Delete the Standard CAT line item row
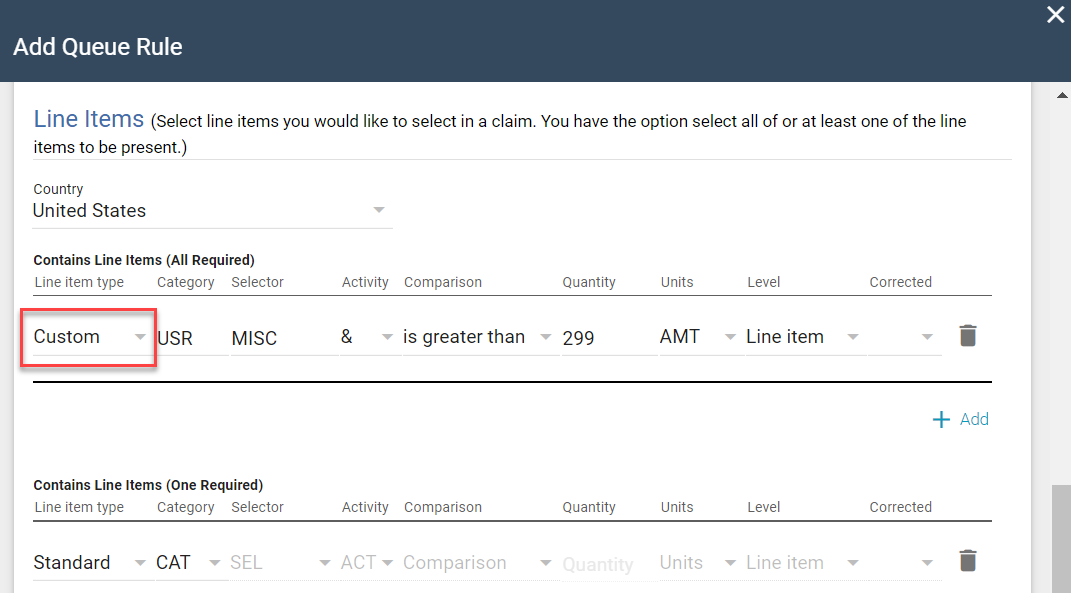1071x593 pixels. (x=967, y=561)
